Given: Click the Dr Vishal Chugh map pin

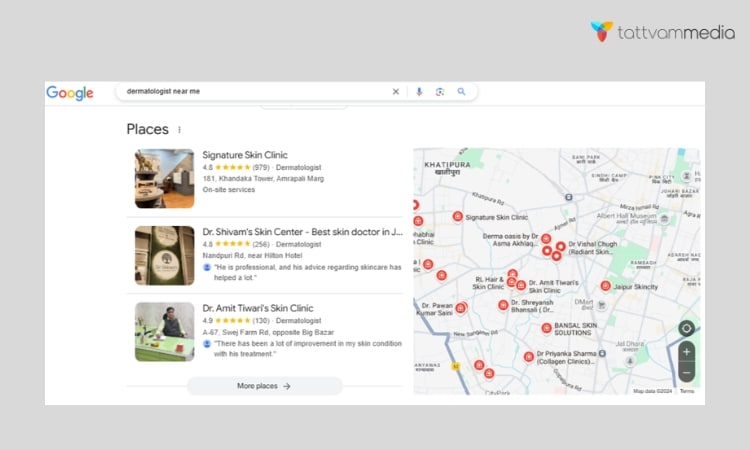Looking at the screenshot, I should point(561,247).
